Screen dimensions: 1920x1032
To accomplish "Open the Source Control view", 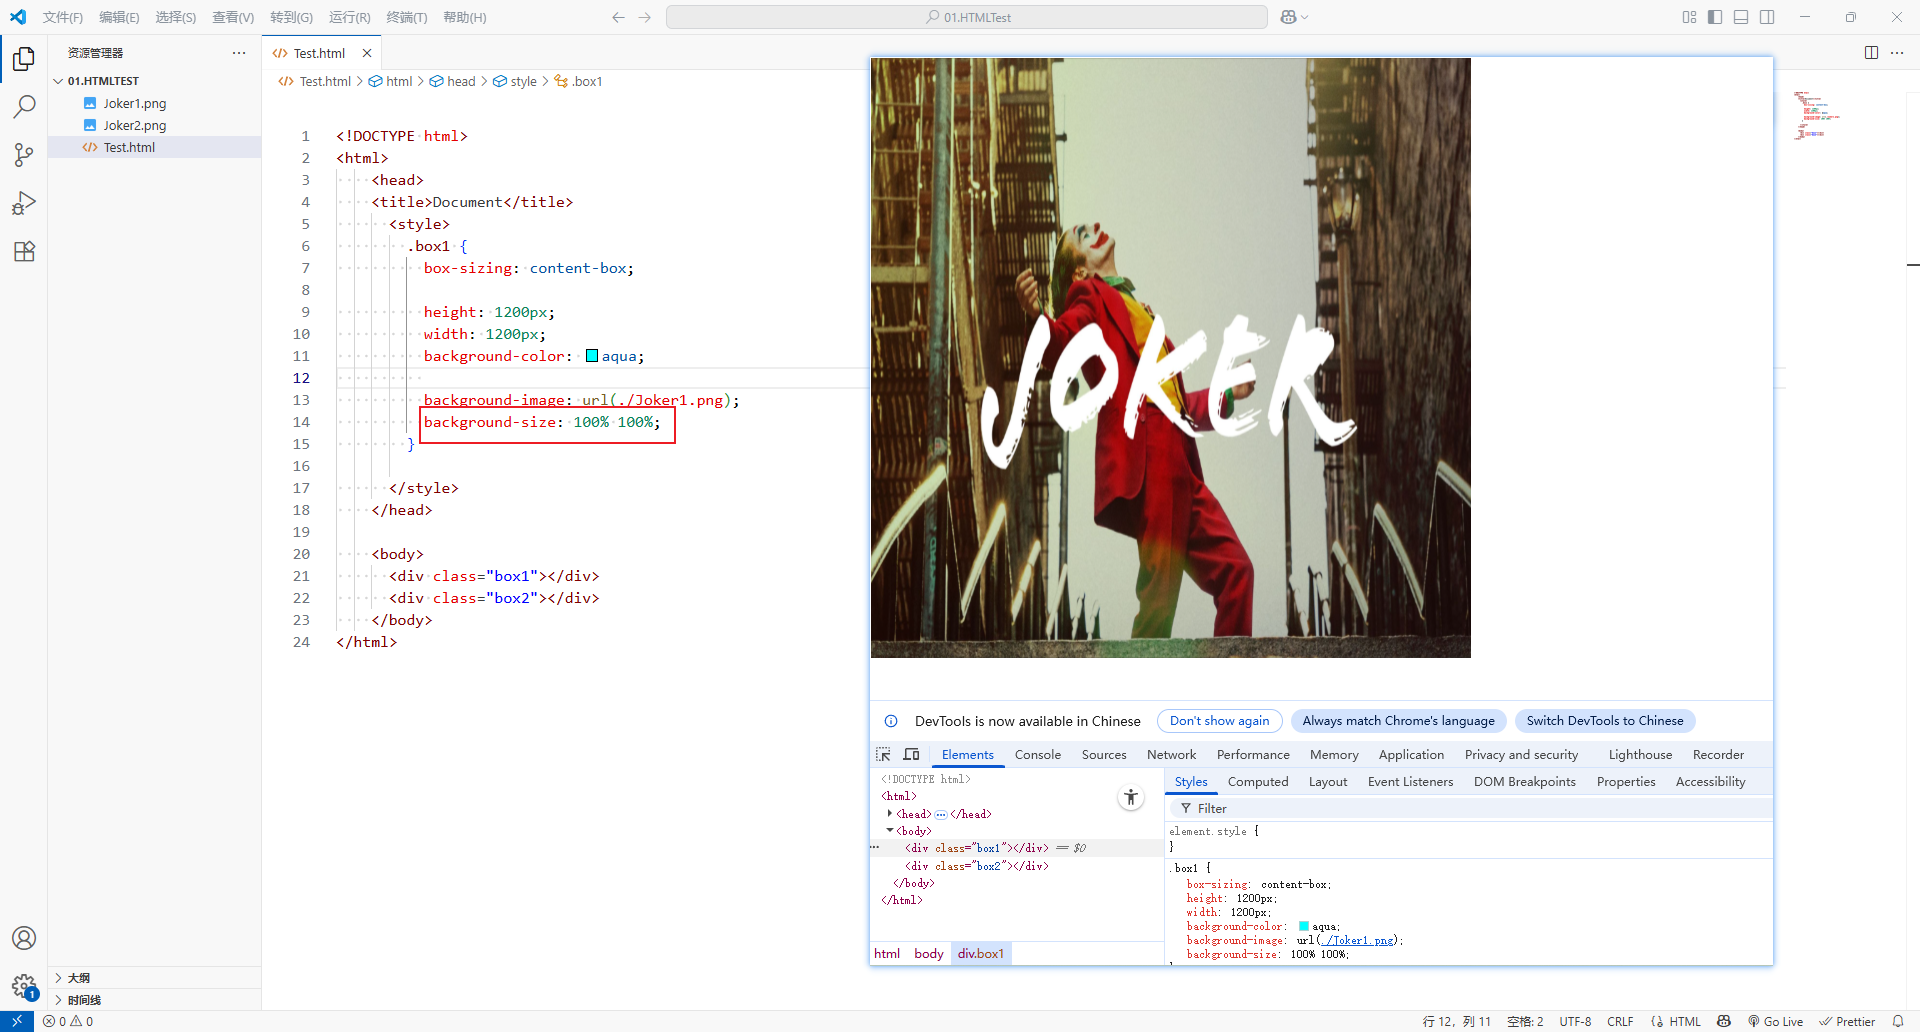I will point(24,155).
